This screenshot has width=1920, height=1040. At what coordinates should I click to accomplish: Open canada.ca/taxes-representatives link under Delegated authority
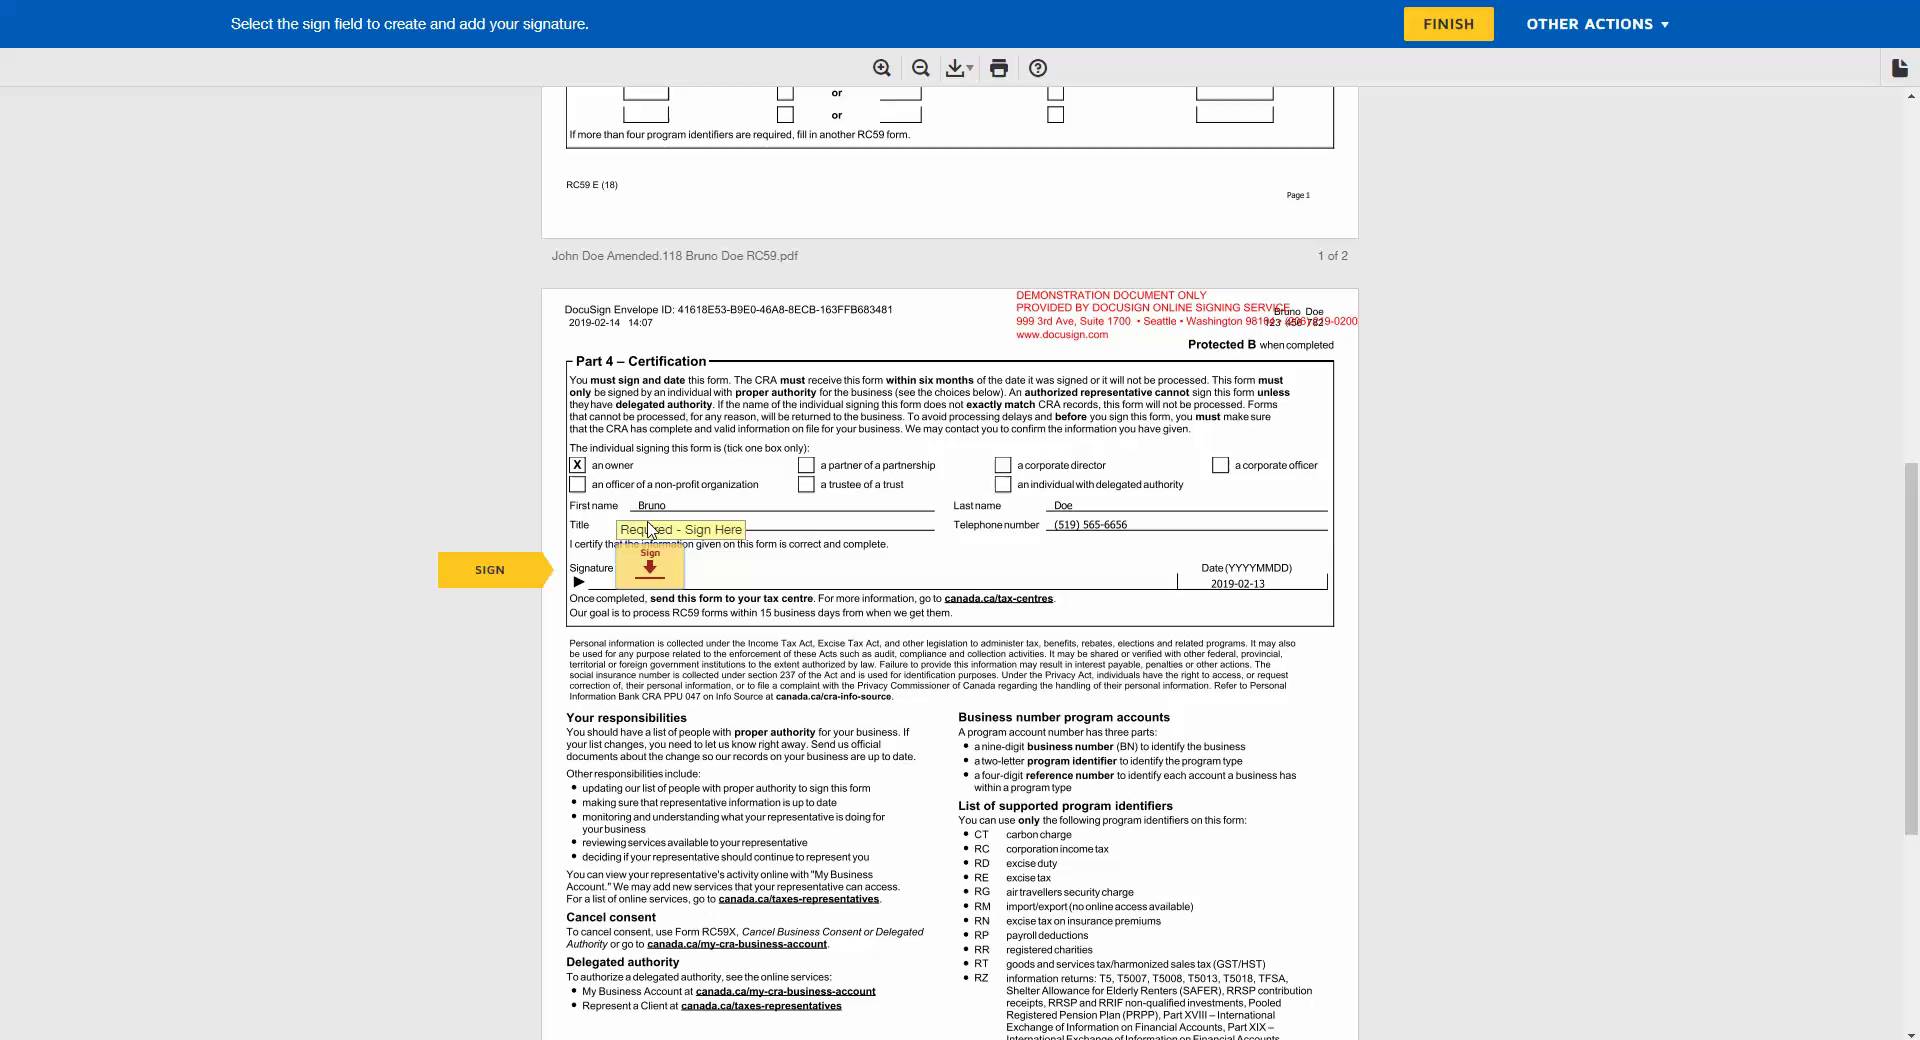(760, 1006)
